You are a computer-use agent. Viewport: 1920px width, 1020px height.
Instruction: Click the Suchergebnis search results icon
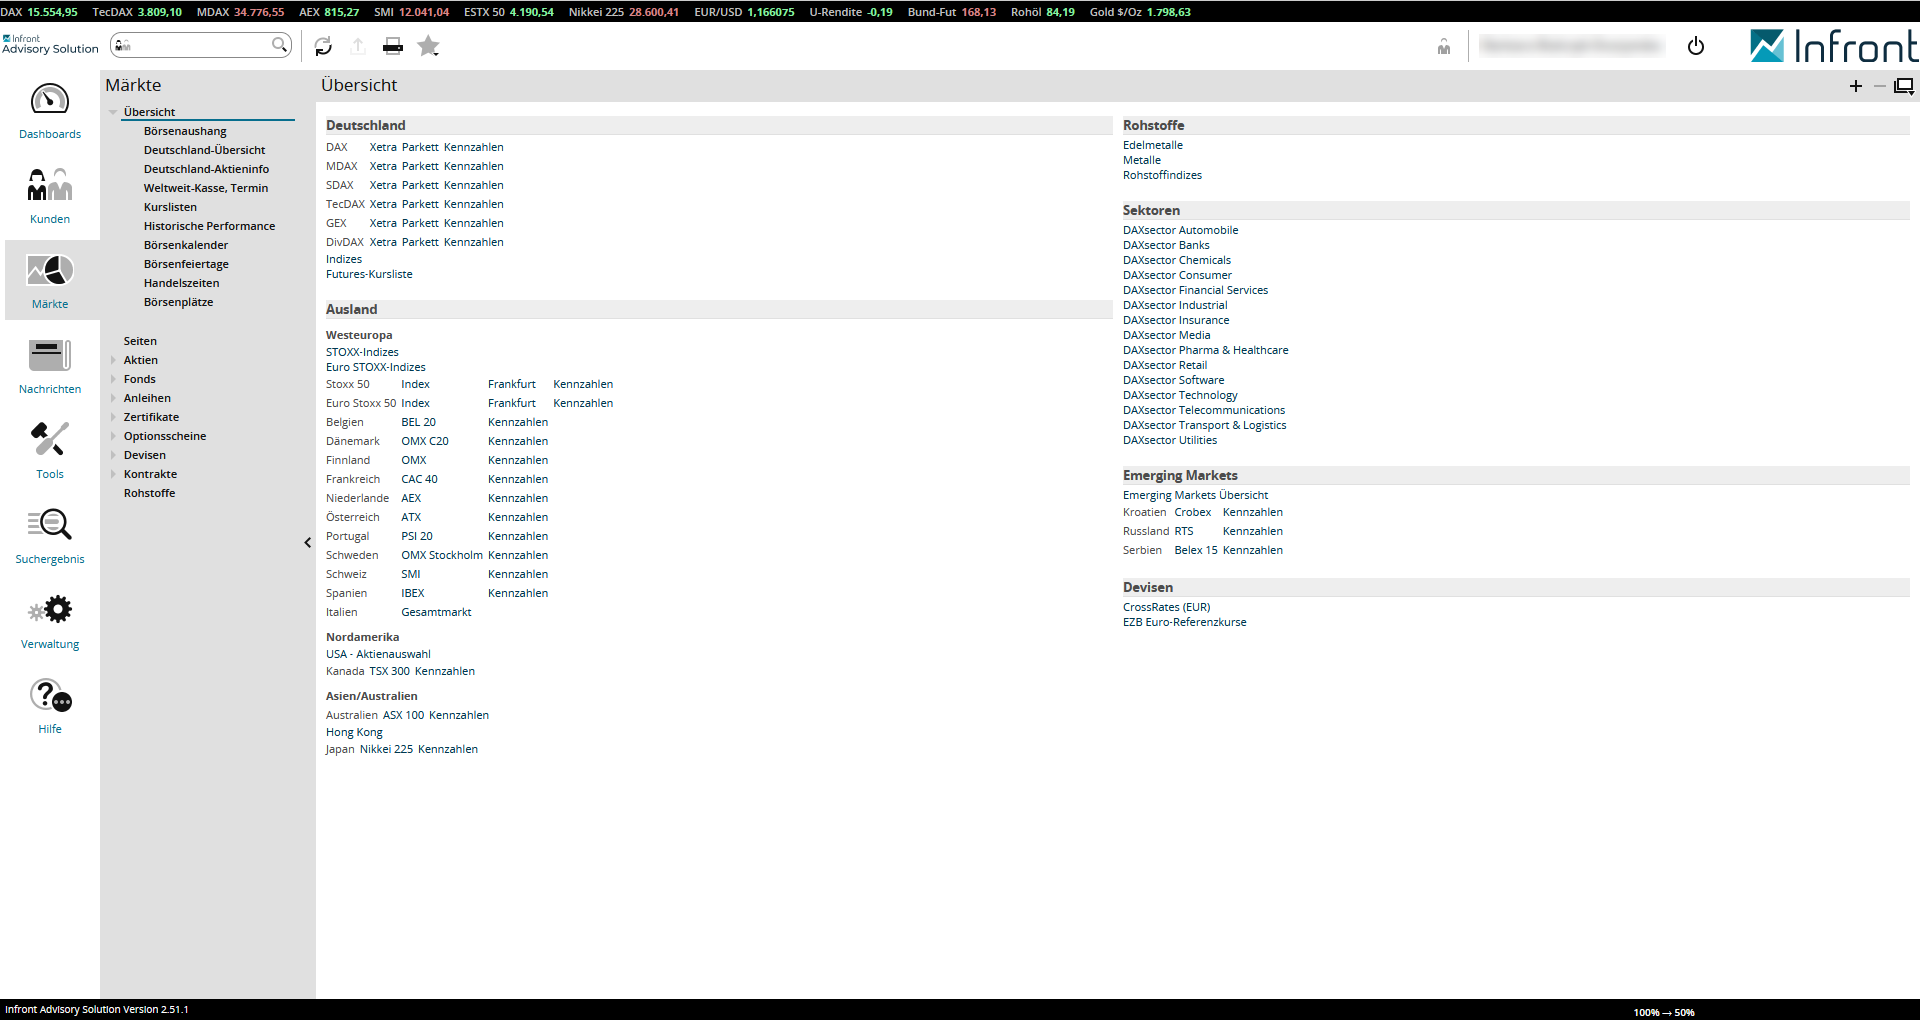point(50,525)
